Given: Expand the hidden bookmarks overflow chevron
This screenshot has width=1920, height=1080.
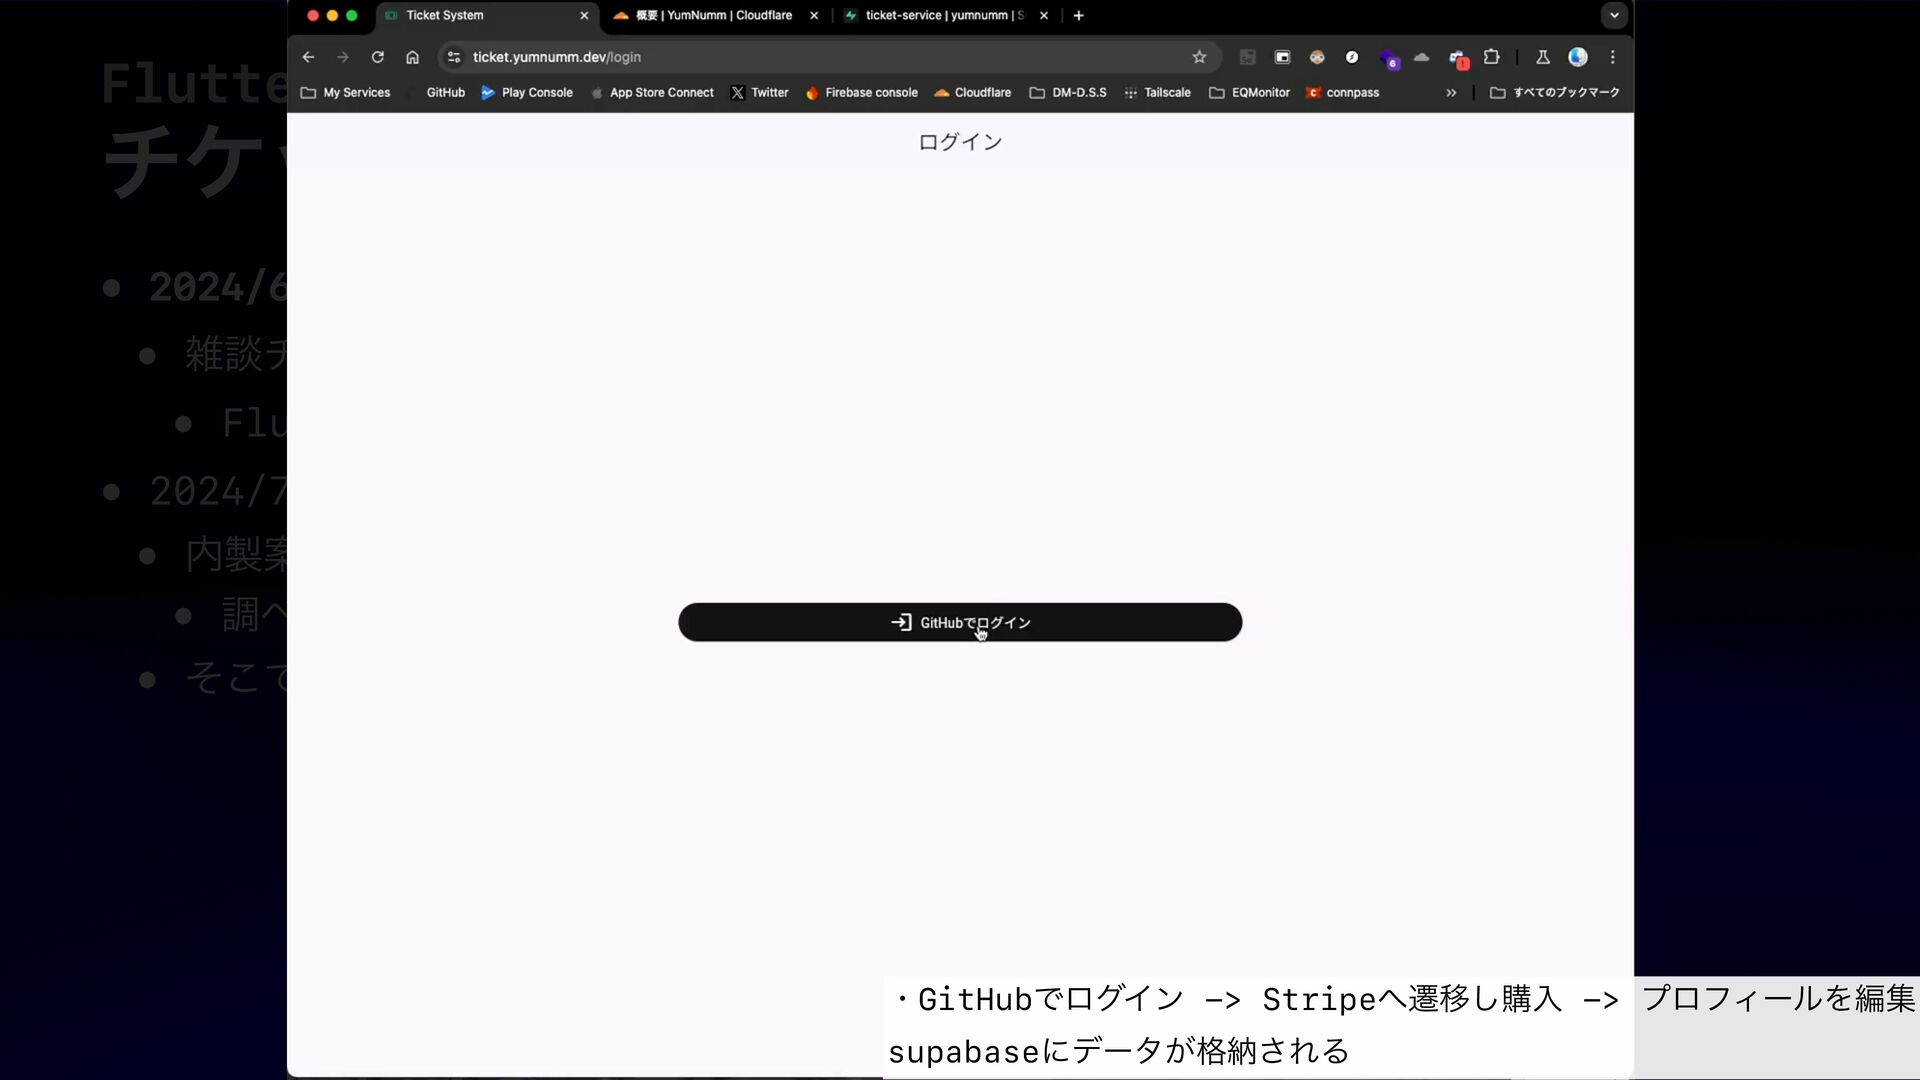Looking at the screenshot, I should pyautogui.click(x=1451, y=92).
